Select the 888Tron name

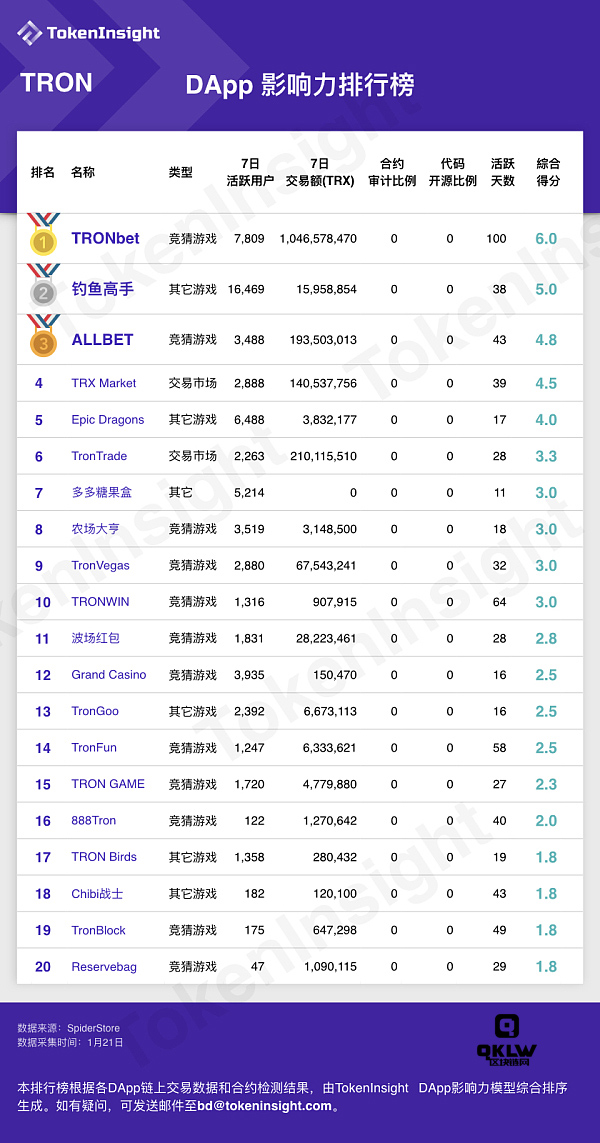click(93, 821)
